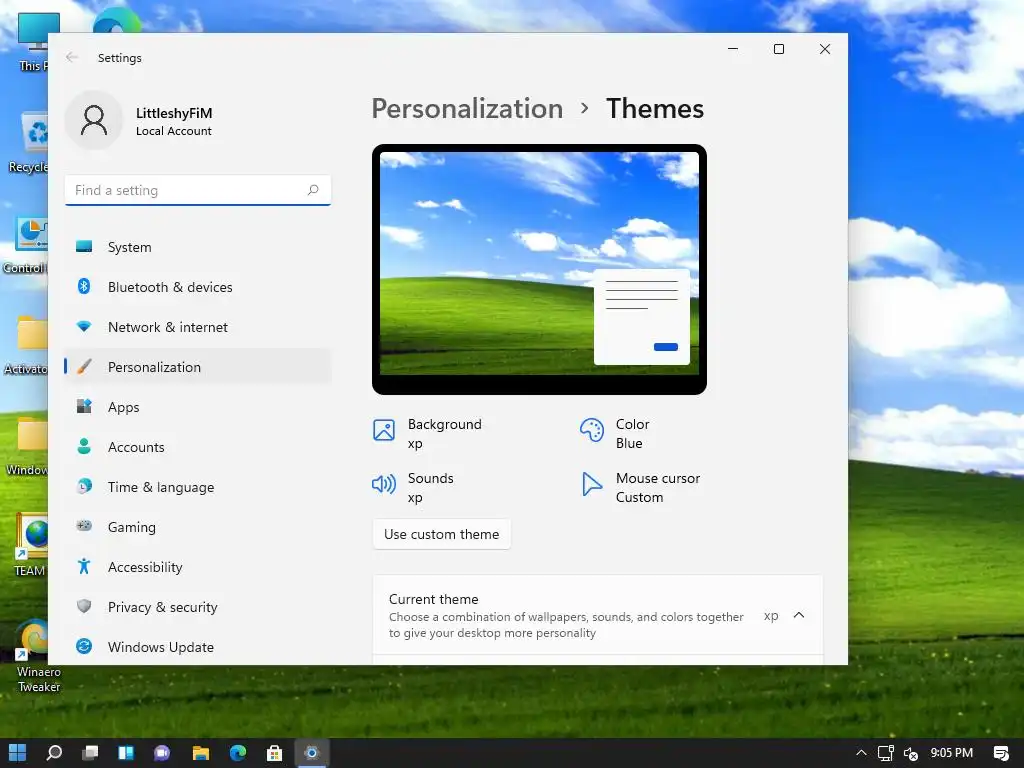Select the Winaero Tweaker desktop shortcut
Viewport: 1024px width, 768px height.
36,656
